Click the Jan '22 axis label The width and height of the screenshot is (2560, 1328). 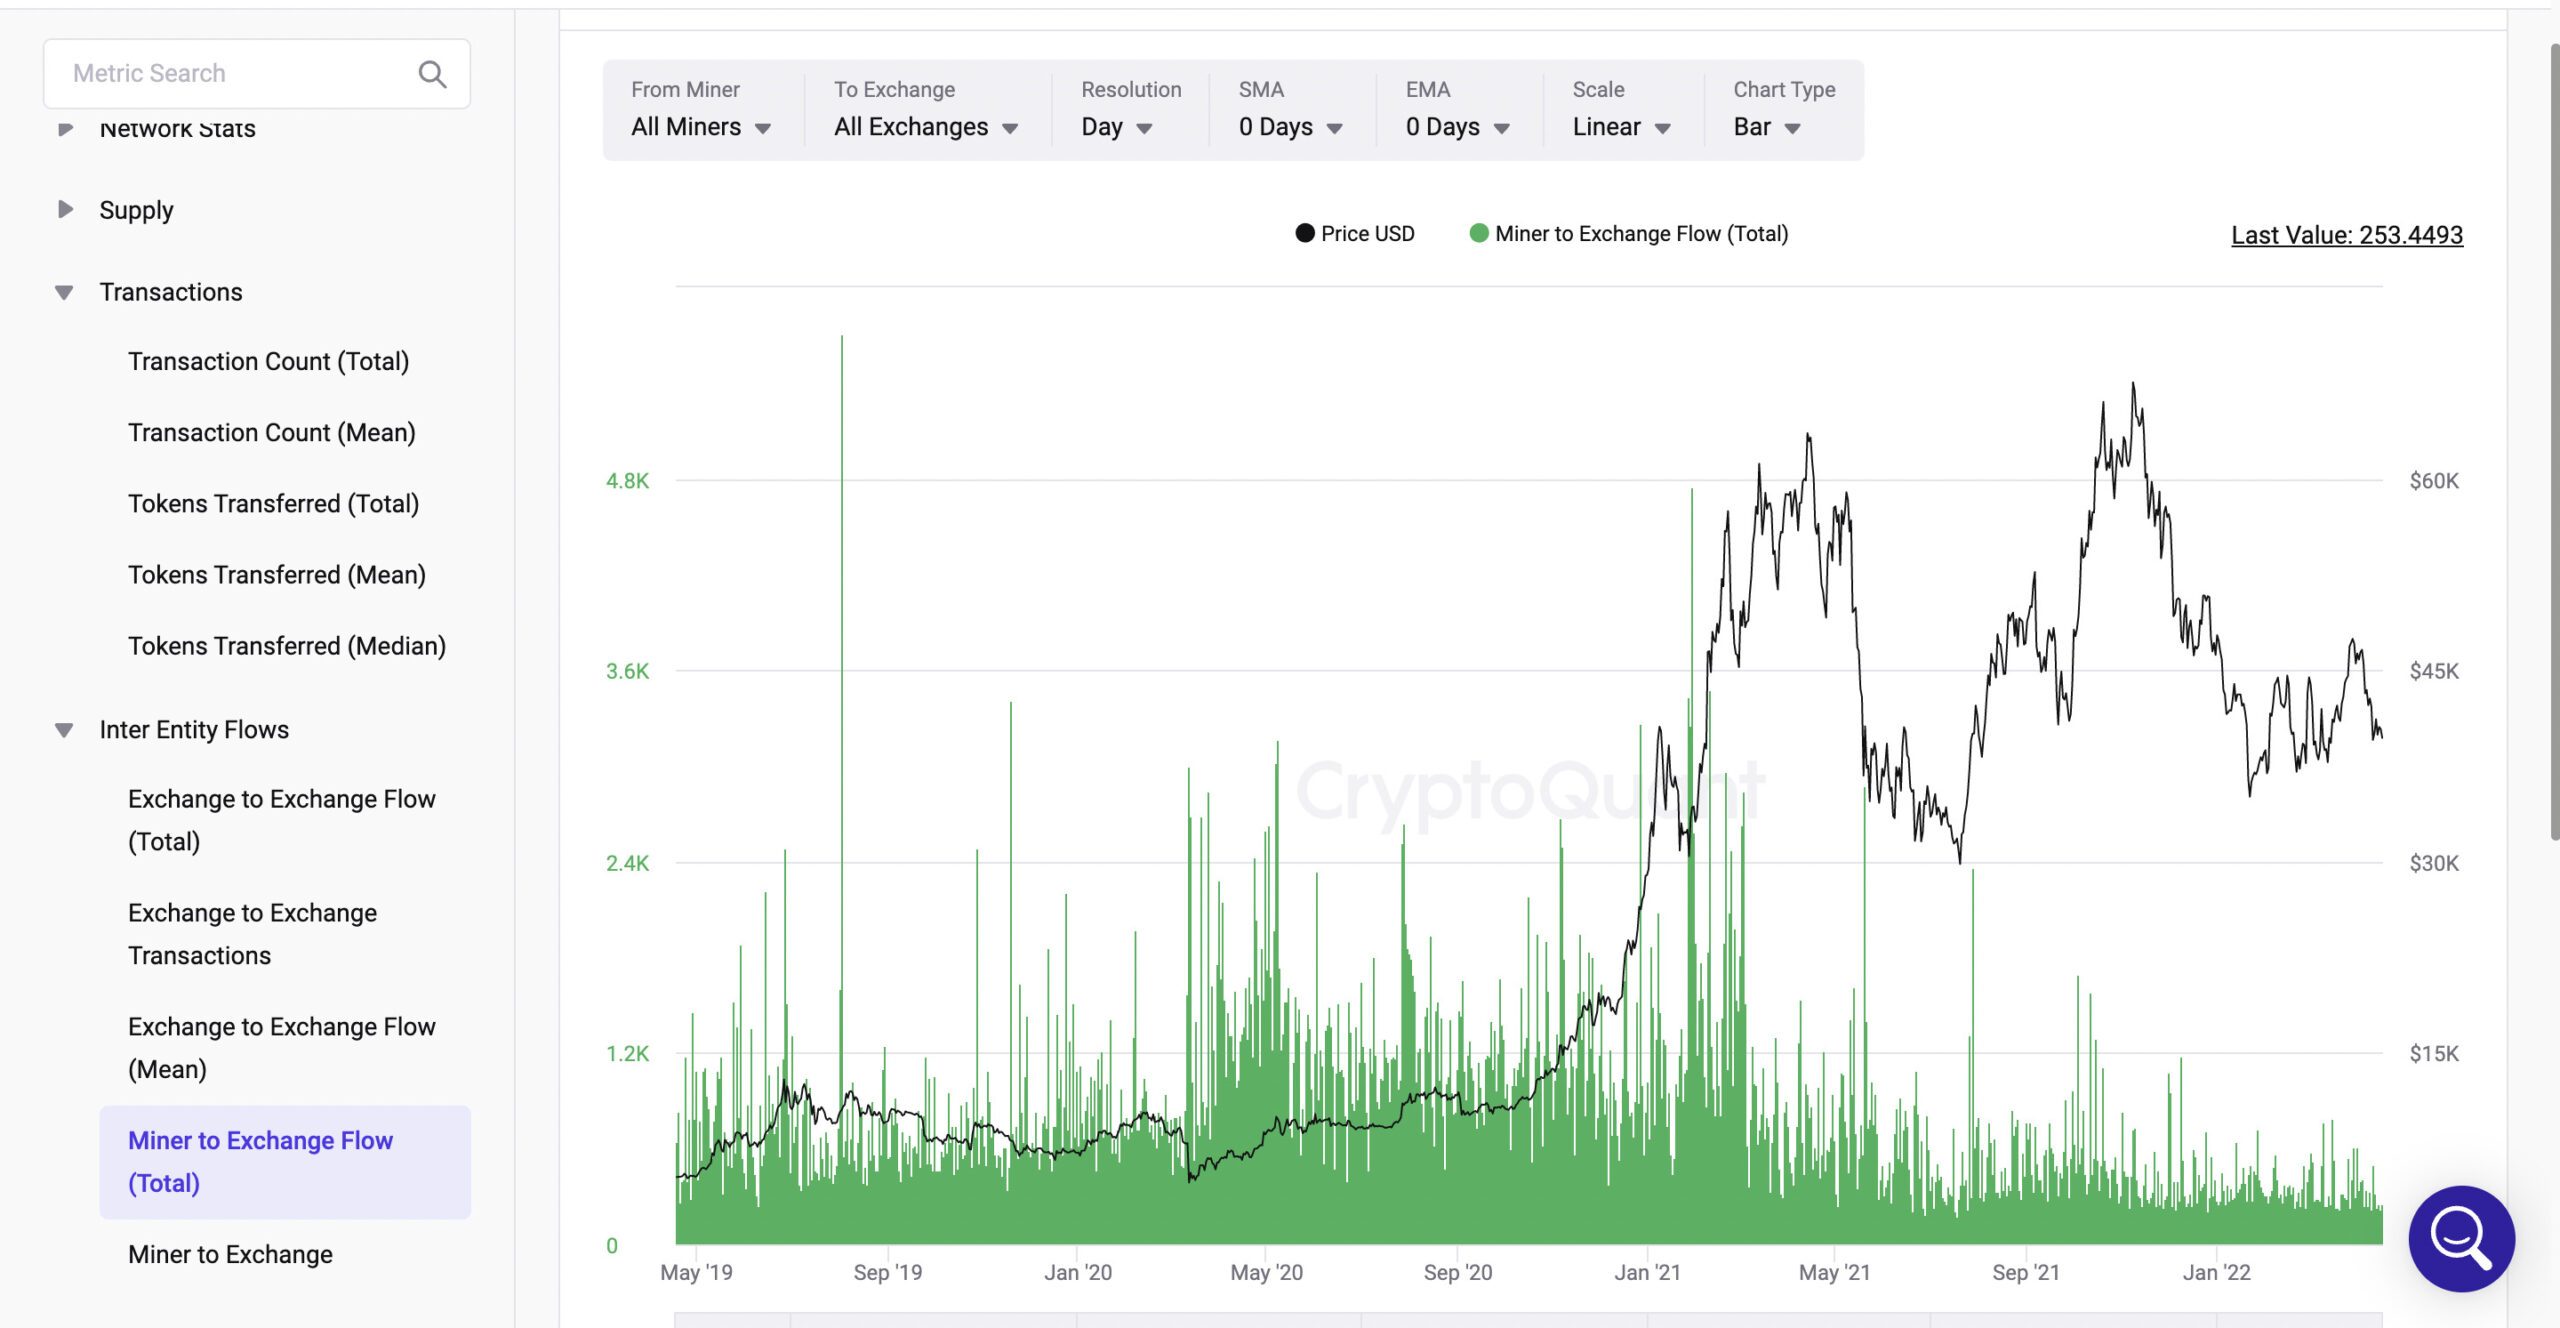coord(2216,1272)
